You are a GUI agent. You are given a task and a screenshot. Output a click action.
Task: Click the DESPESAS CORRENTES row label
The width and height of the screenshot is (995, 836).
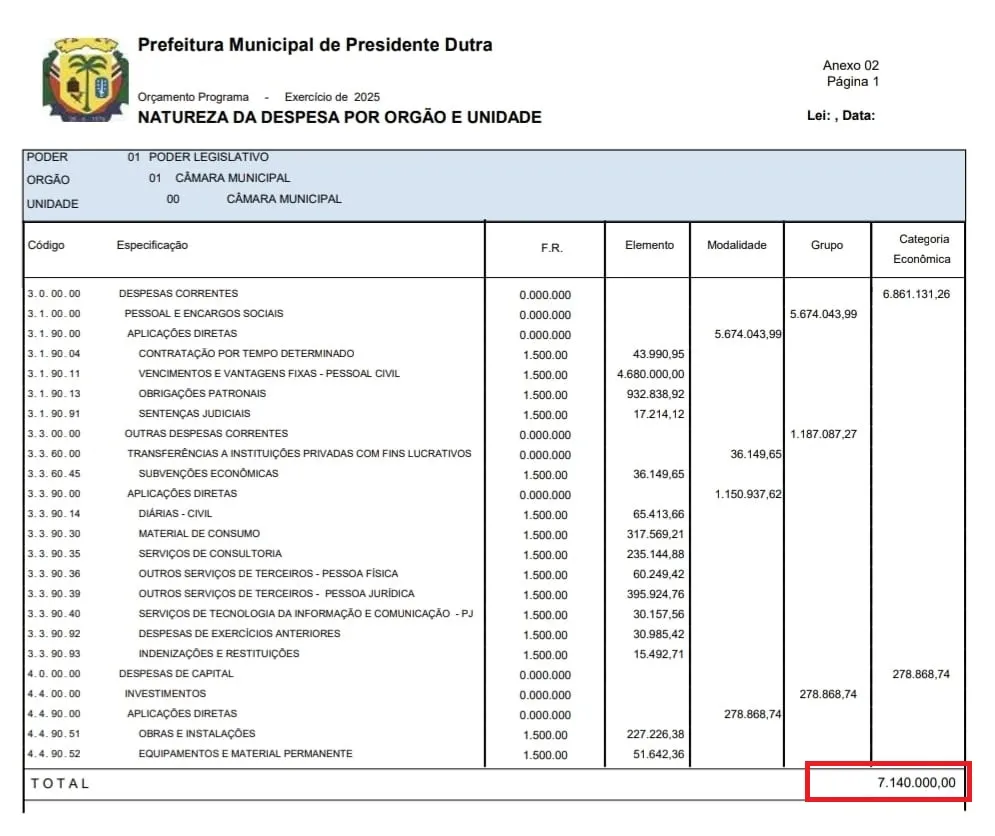178,293
